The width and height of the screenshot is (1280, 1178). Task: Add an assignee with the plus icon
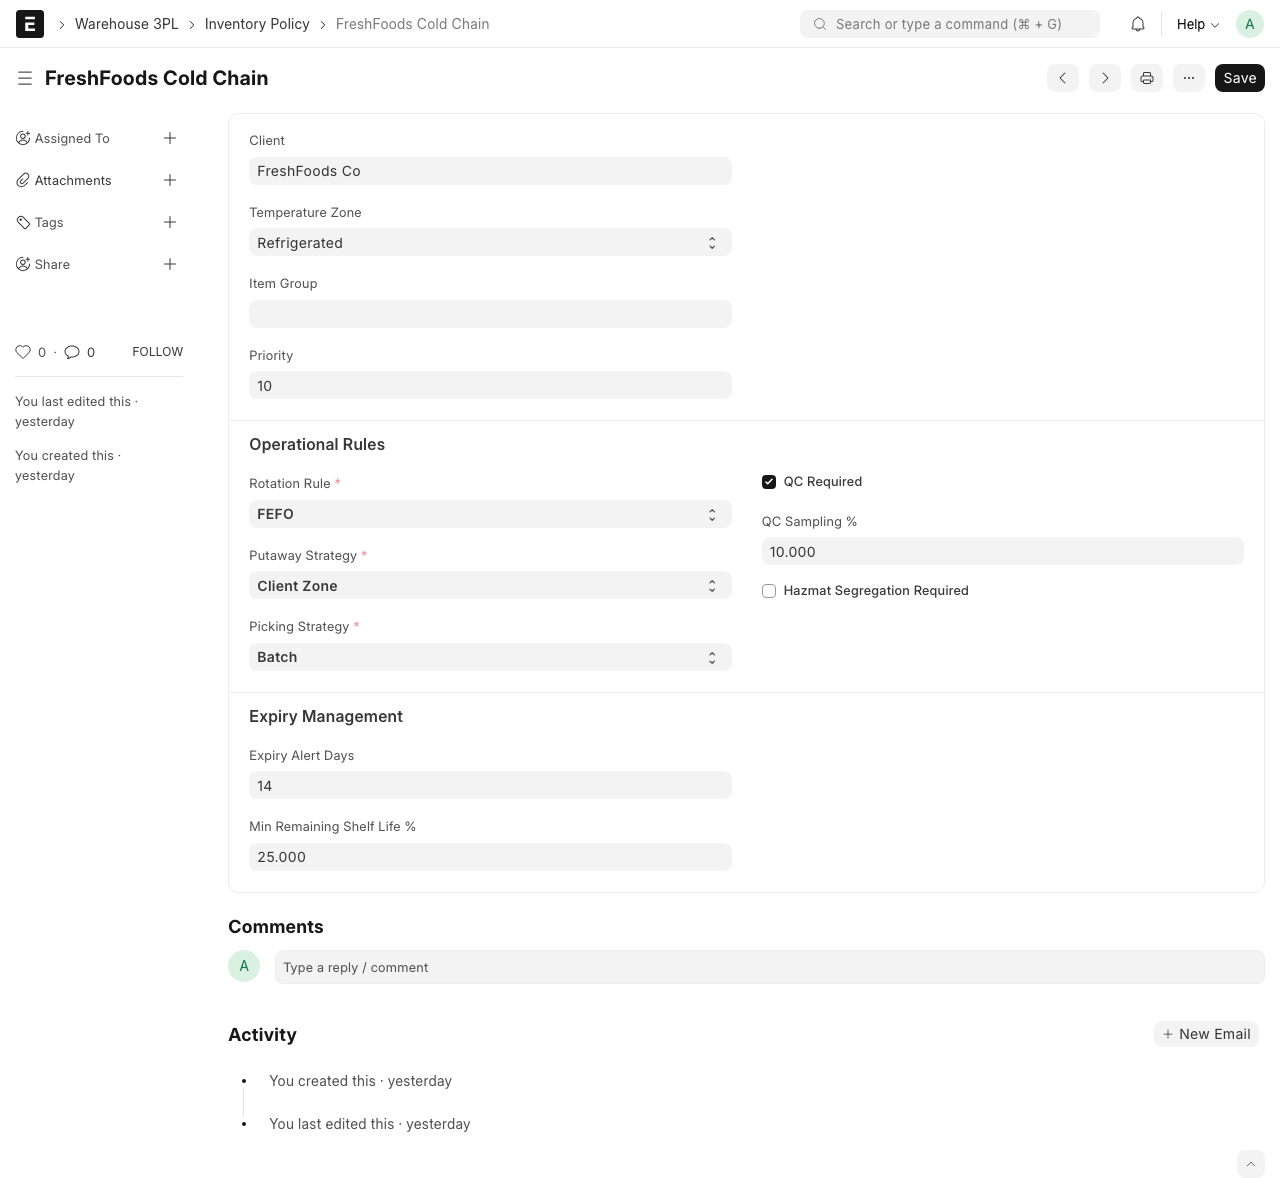tap(170, 138)
